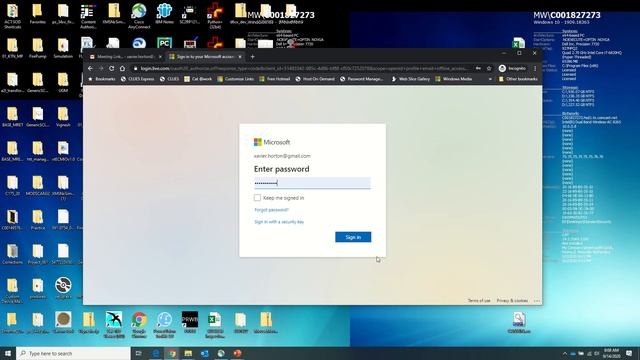
Task: Select the Practice desktop folder
Action: 38,220
